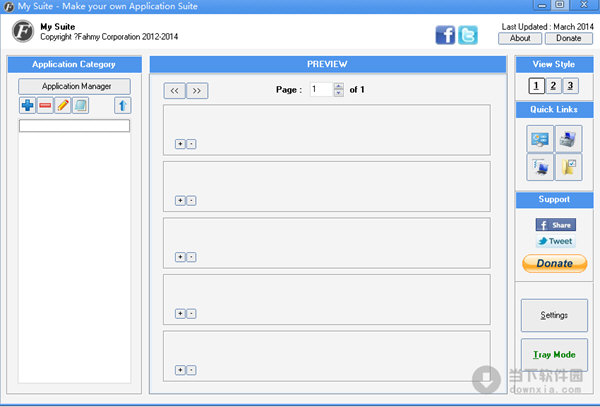Image resolution: width=600 pixels, height=407 pixels.
Task: Minimize the My Suite window
Action: click(543, 5)
